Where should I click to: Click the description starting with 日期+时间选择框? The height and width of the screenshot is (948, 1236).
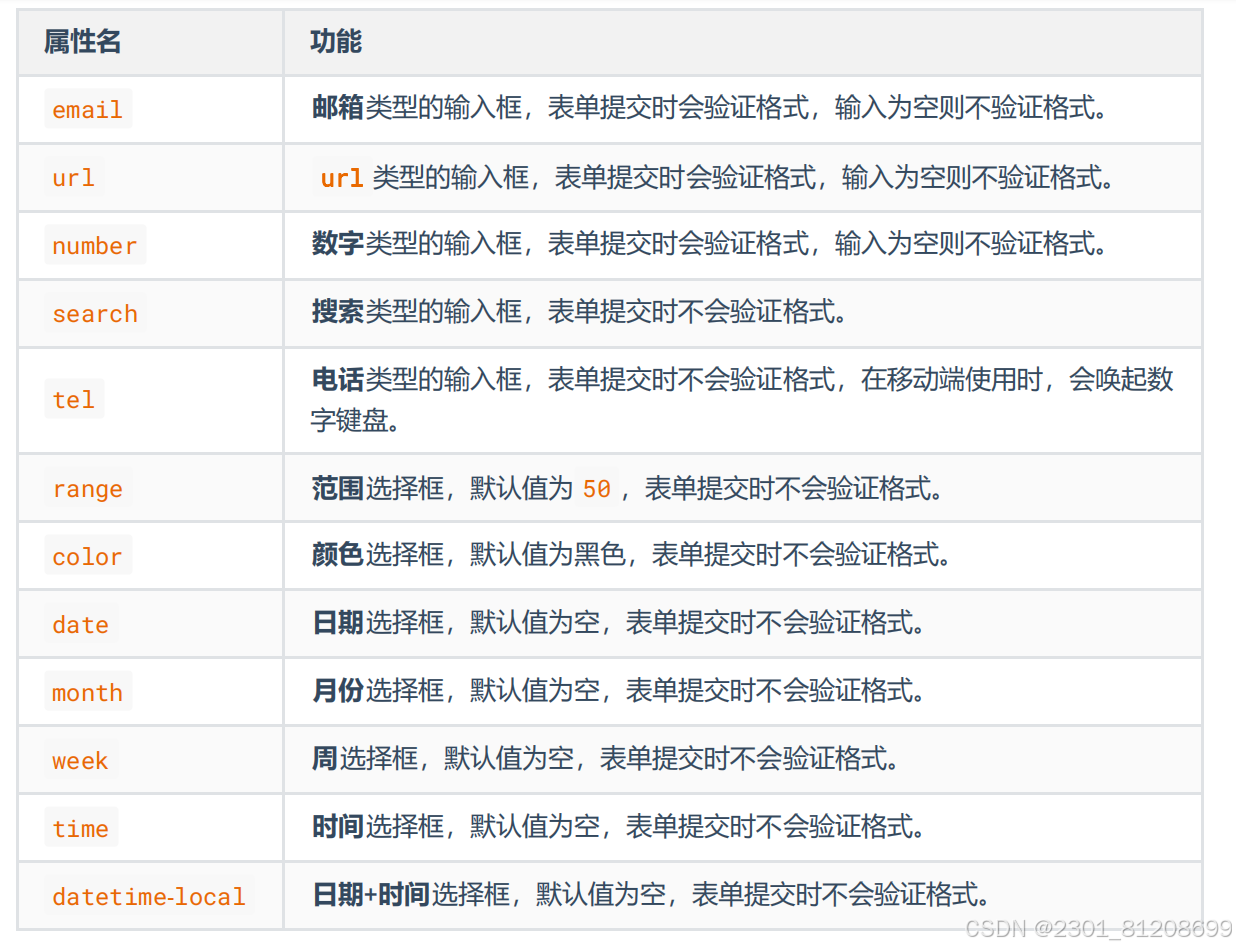651,894
